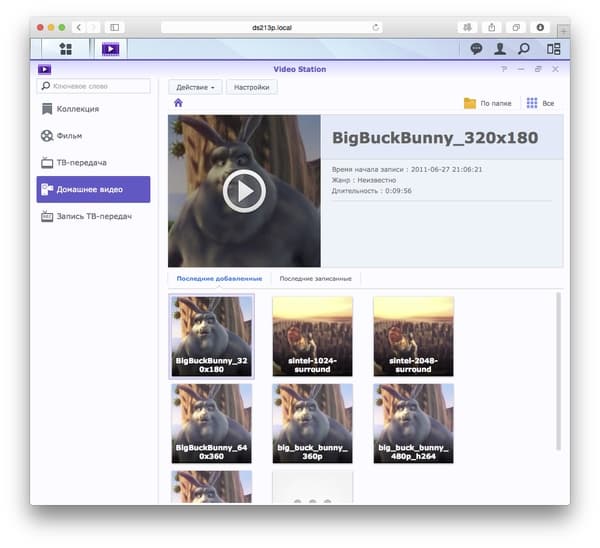The height and width of the screenshot is (548, 600).
Task: Open Запись ТВ-передач section
Action: [x=93, y=216]
